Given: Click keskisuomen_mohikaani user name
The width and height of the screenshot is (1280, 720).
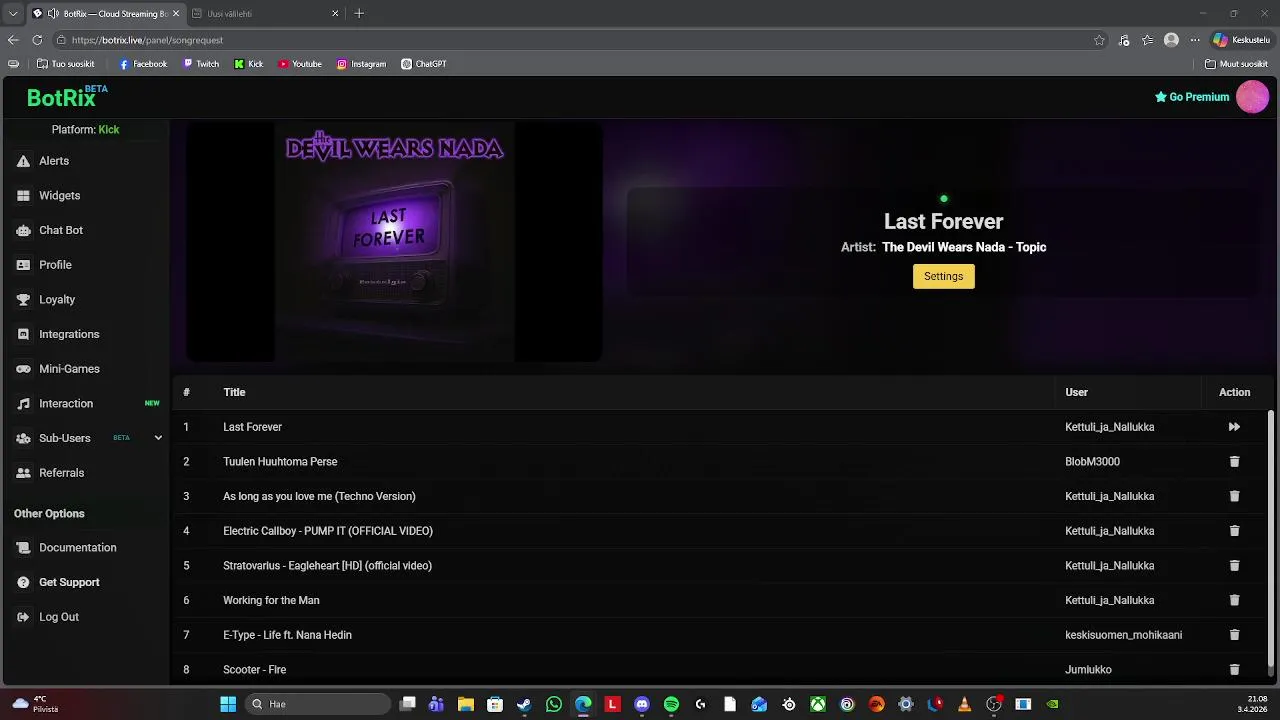Looking at the screenshot, I should tap(1123, 635).
